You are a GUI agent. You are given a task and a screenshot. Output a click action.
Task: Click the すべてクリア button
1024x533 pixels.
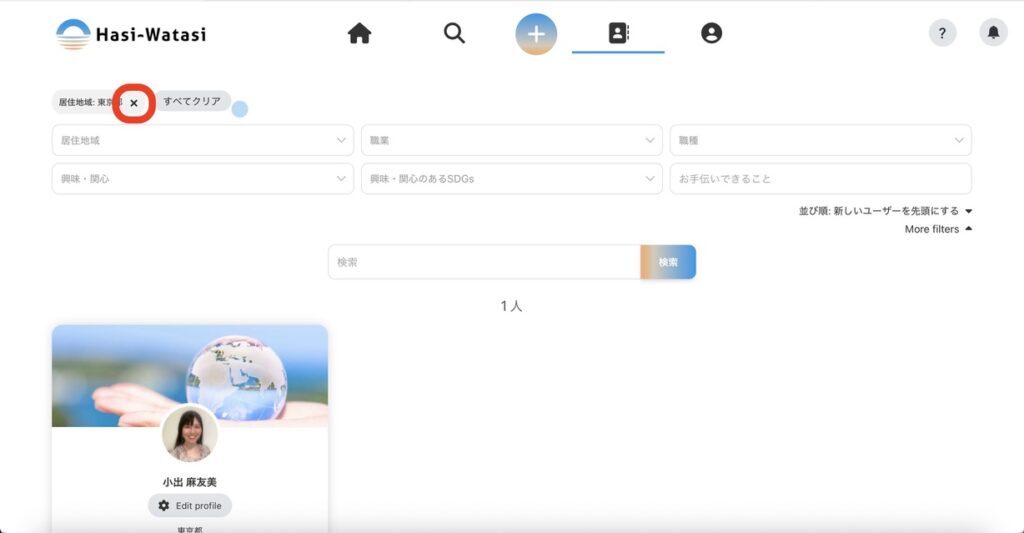click(x=192, y=102)
